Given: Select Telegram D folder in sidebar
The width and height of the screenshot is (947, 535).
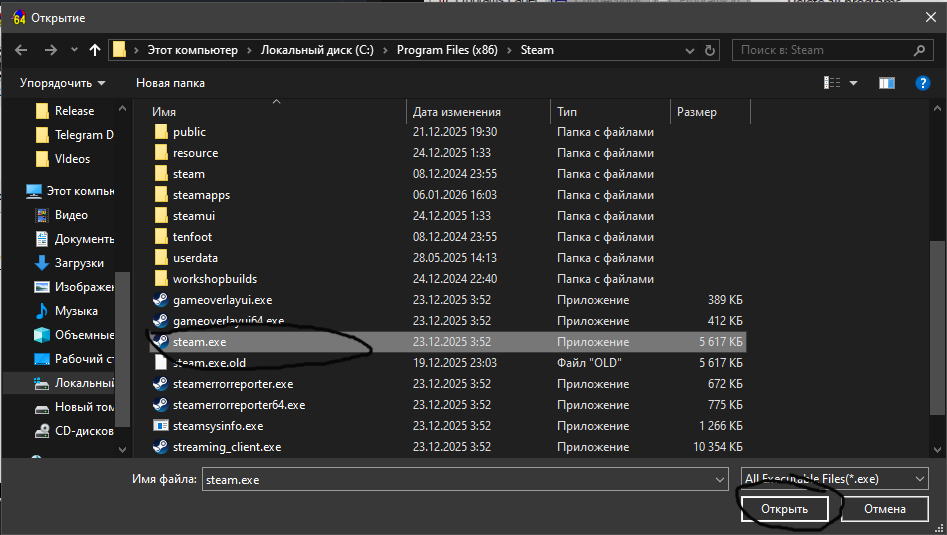Looking at the screenshot, I should click(x=74, y=135).
